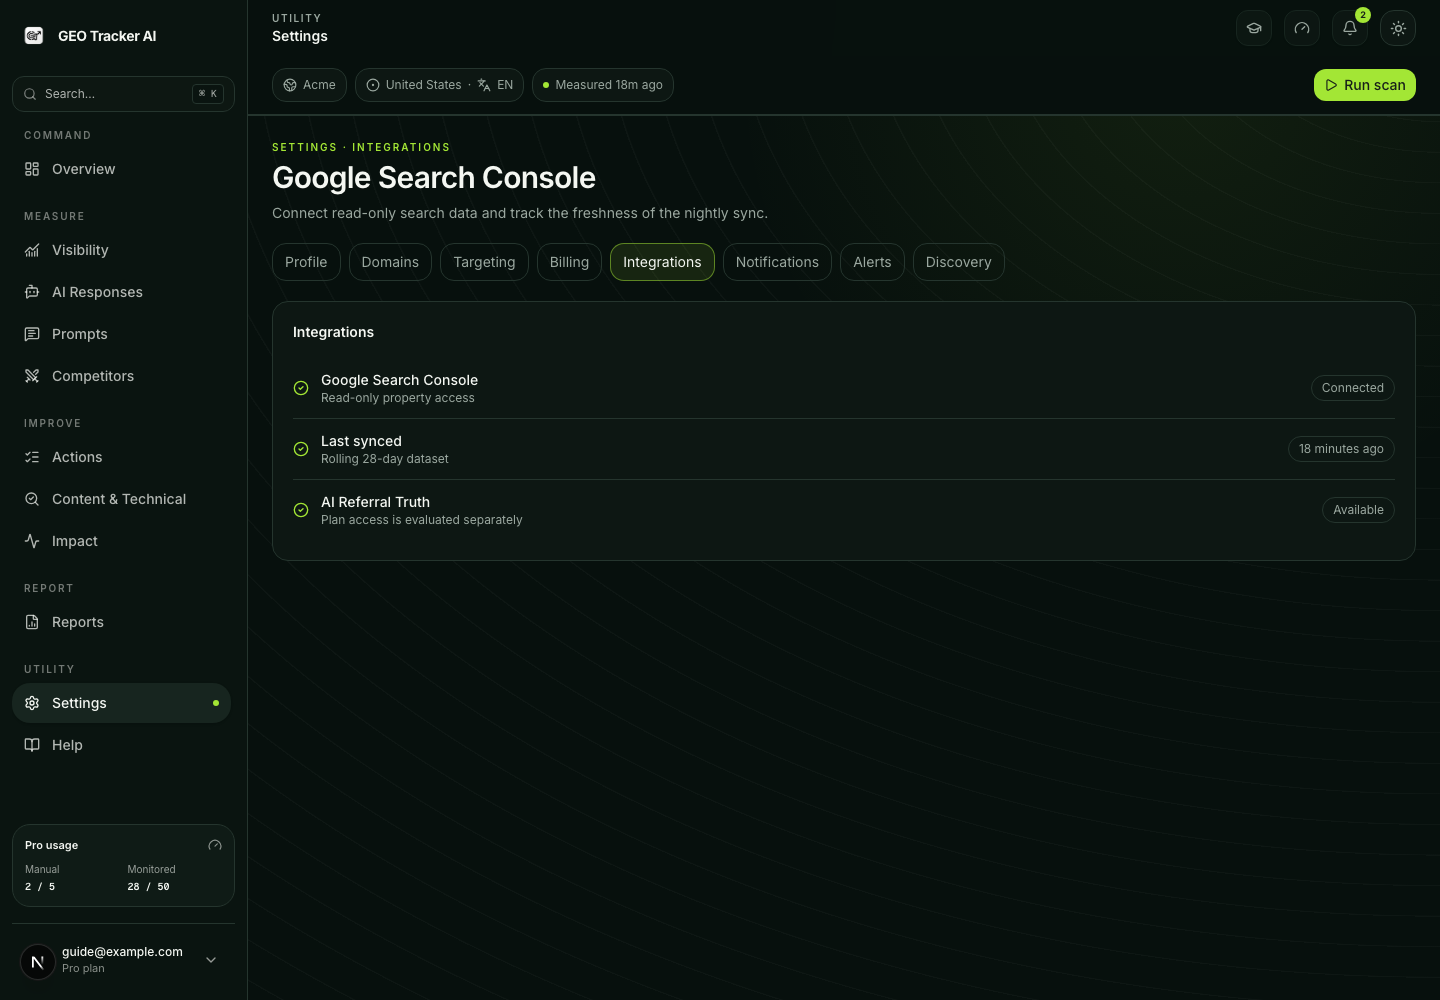Open the Targeting tab
The image size is (1440, 1000).
[484, 262]
